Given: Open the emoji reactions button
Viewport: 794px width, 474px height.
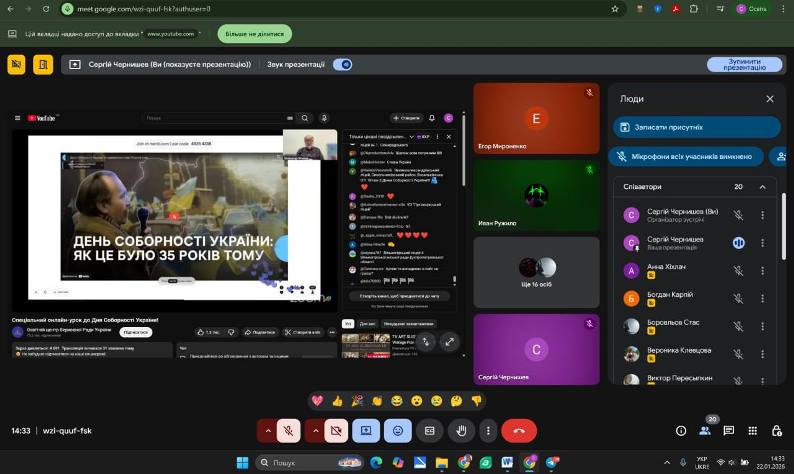Looking at the screenshot, I should click(398, 431).
